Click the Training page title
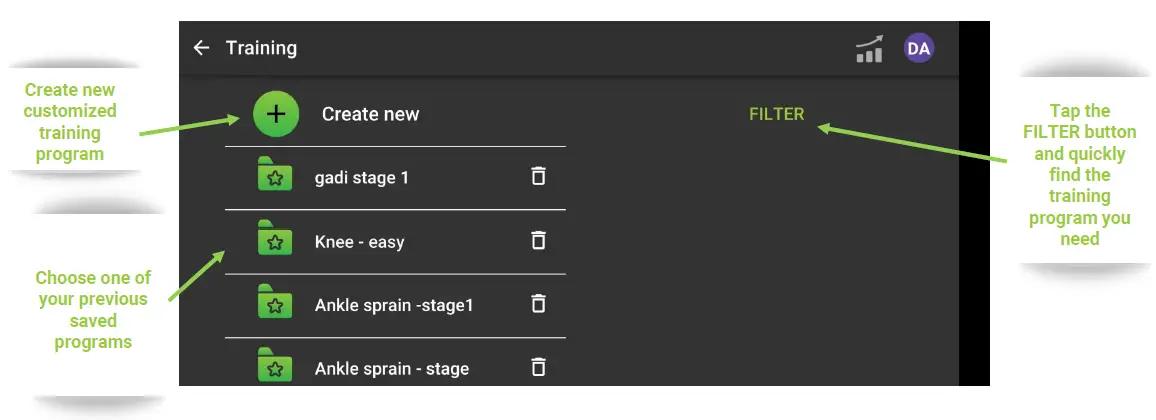 (261, 48)
